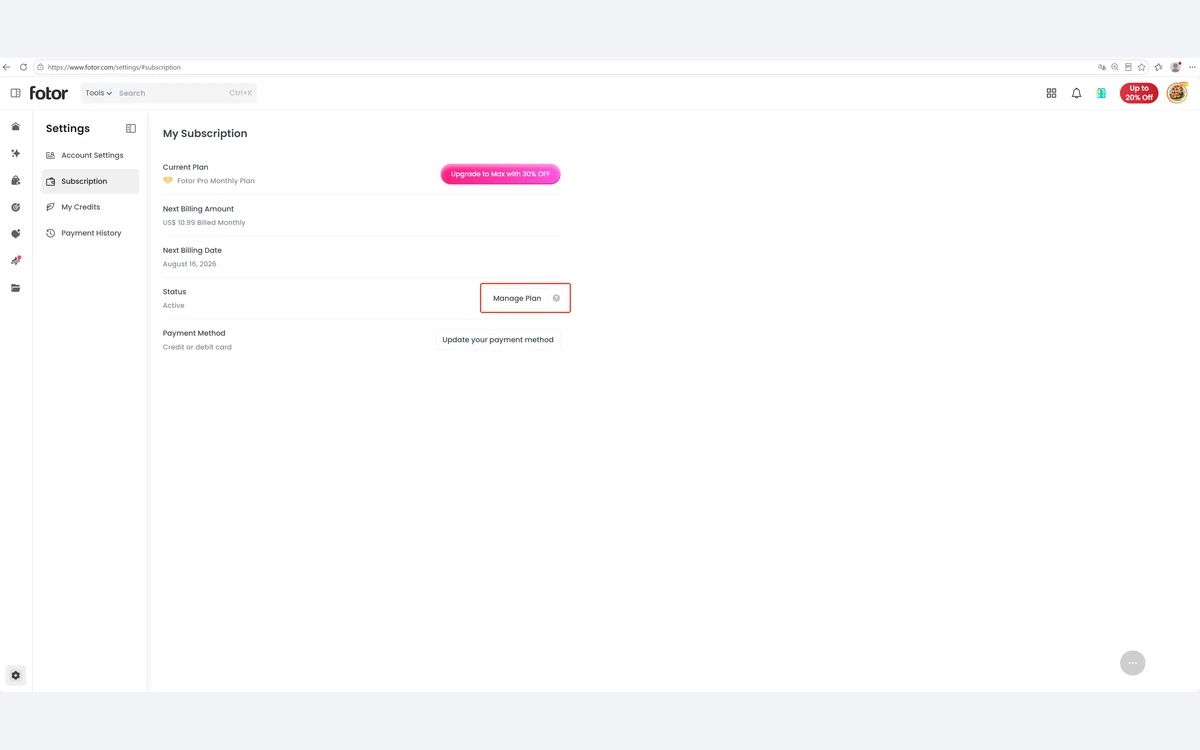Open the browser three-dot menu
Image resolution: width=1200 pixels, height=750 pixels.
click(1192, 67)
